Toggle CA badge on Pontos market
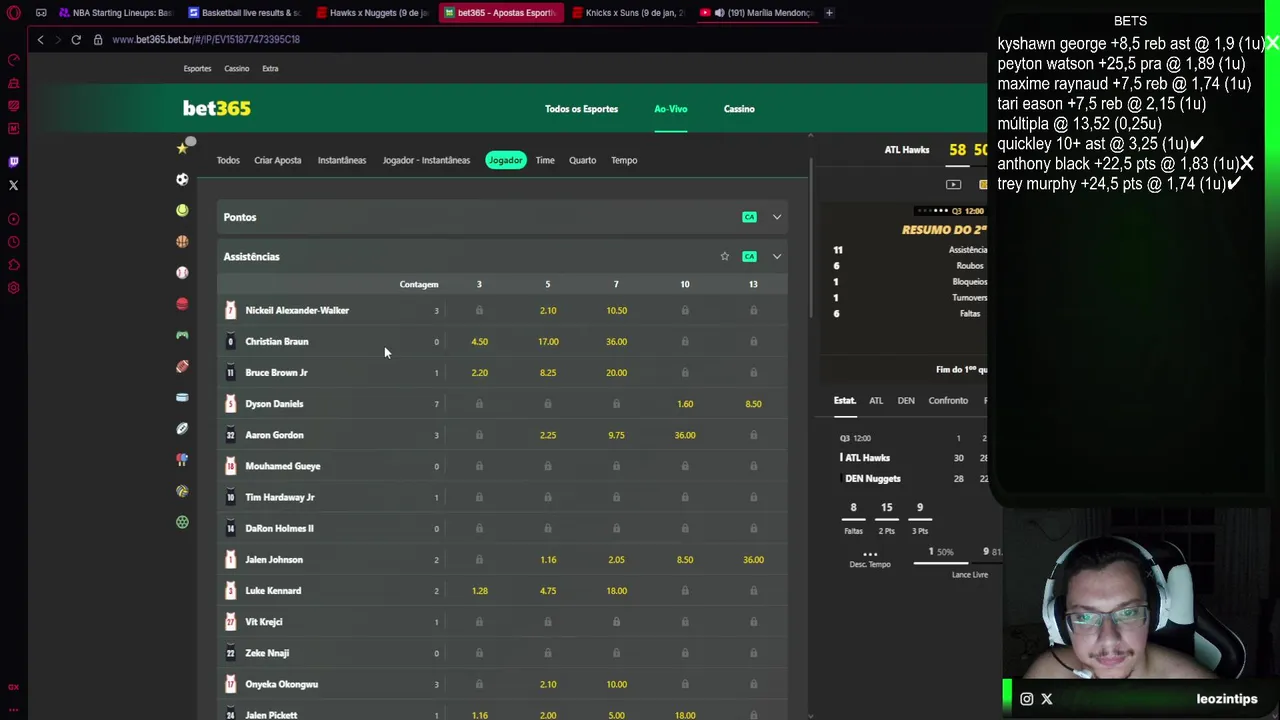Viewport: 1280px width, 720px height. (749, 217)
